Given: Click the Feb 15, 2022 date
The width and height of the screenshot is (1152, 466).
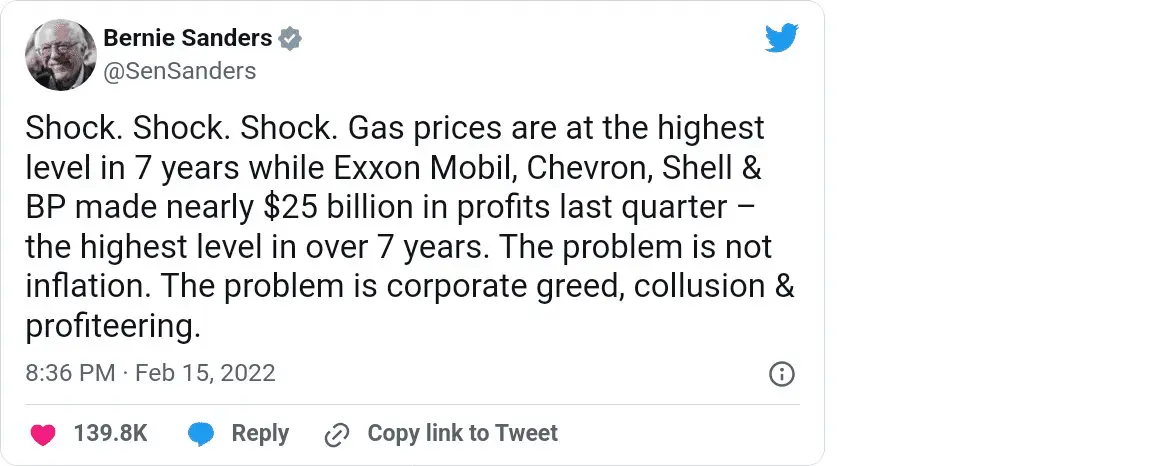Looking at the screenshot, I should click(205, 374).
